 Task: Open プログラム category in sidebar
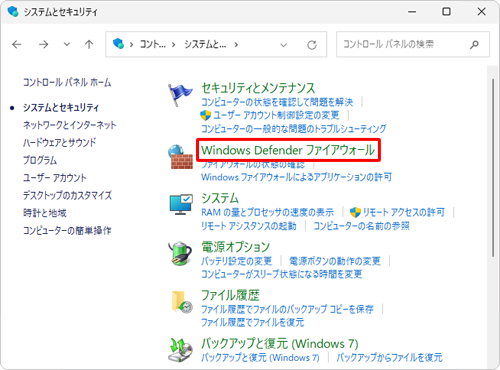click(40, 160)
